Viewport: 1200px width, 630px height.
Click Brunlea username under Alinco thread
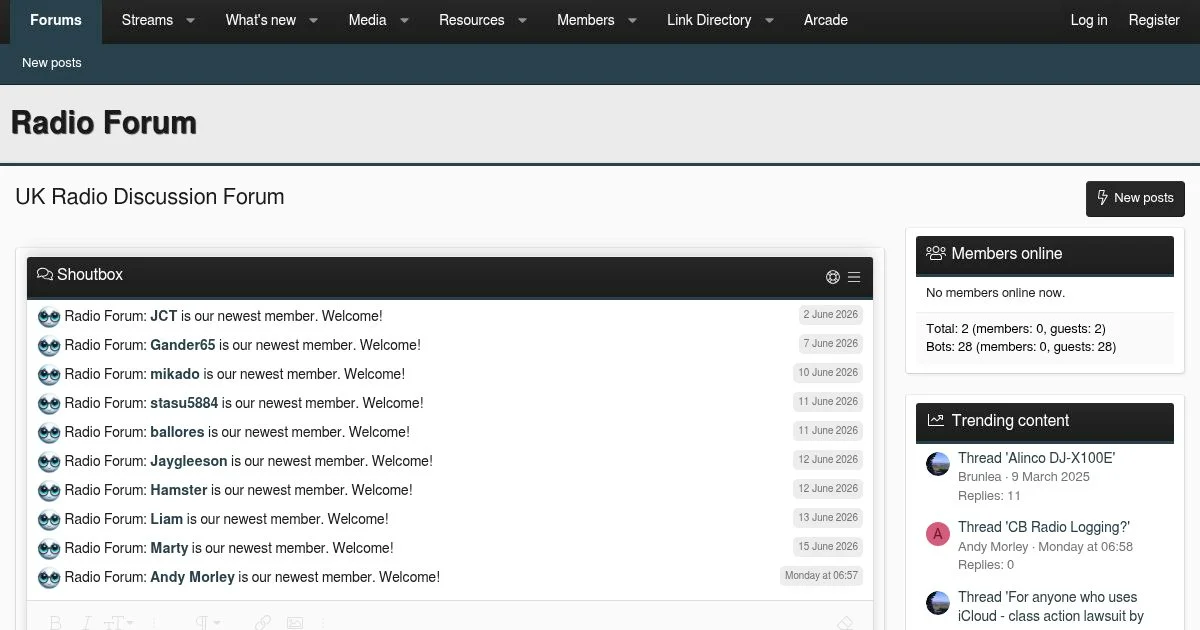[980, 477]
